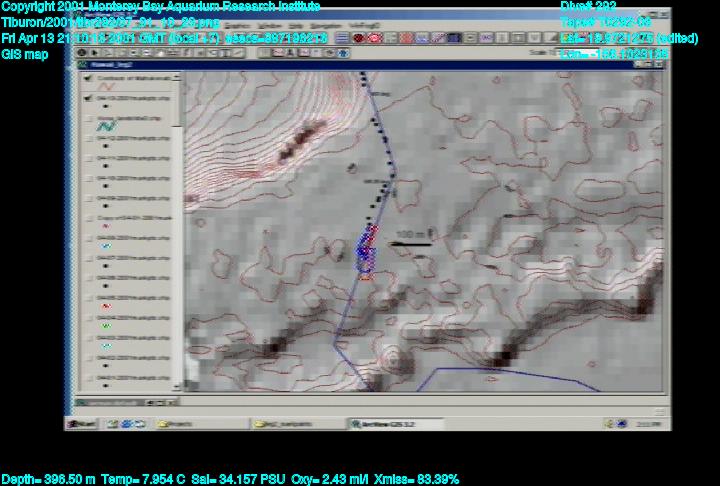720x486 pixels.
Task: Uncheck the layer directly below Contours
Action: pyautogui.click(x=88, y=99)
